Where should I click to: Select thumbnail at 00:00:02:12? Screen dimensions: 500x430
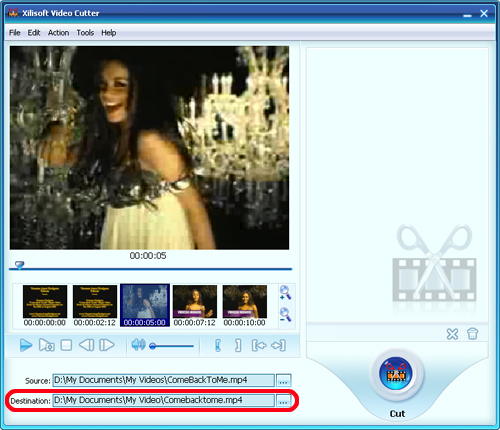(x=95, y=305)
